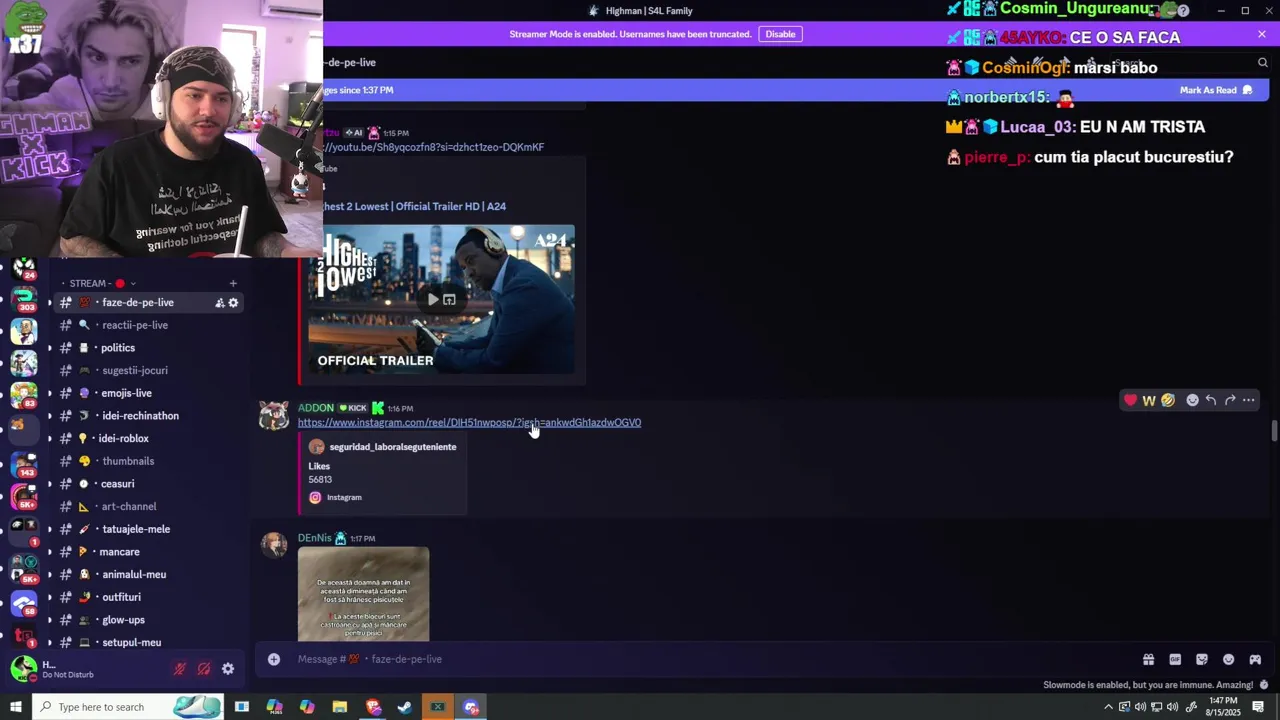Viewport: 1280px width, 720px height.
Task: Open the Windows Start menu
Action: pos(15,707)
